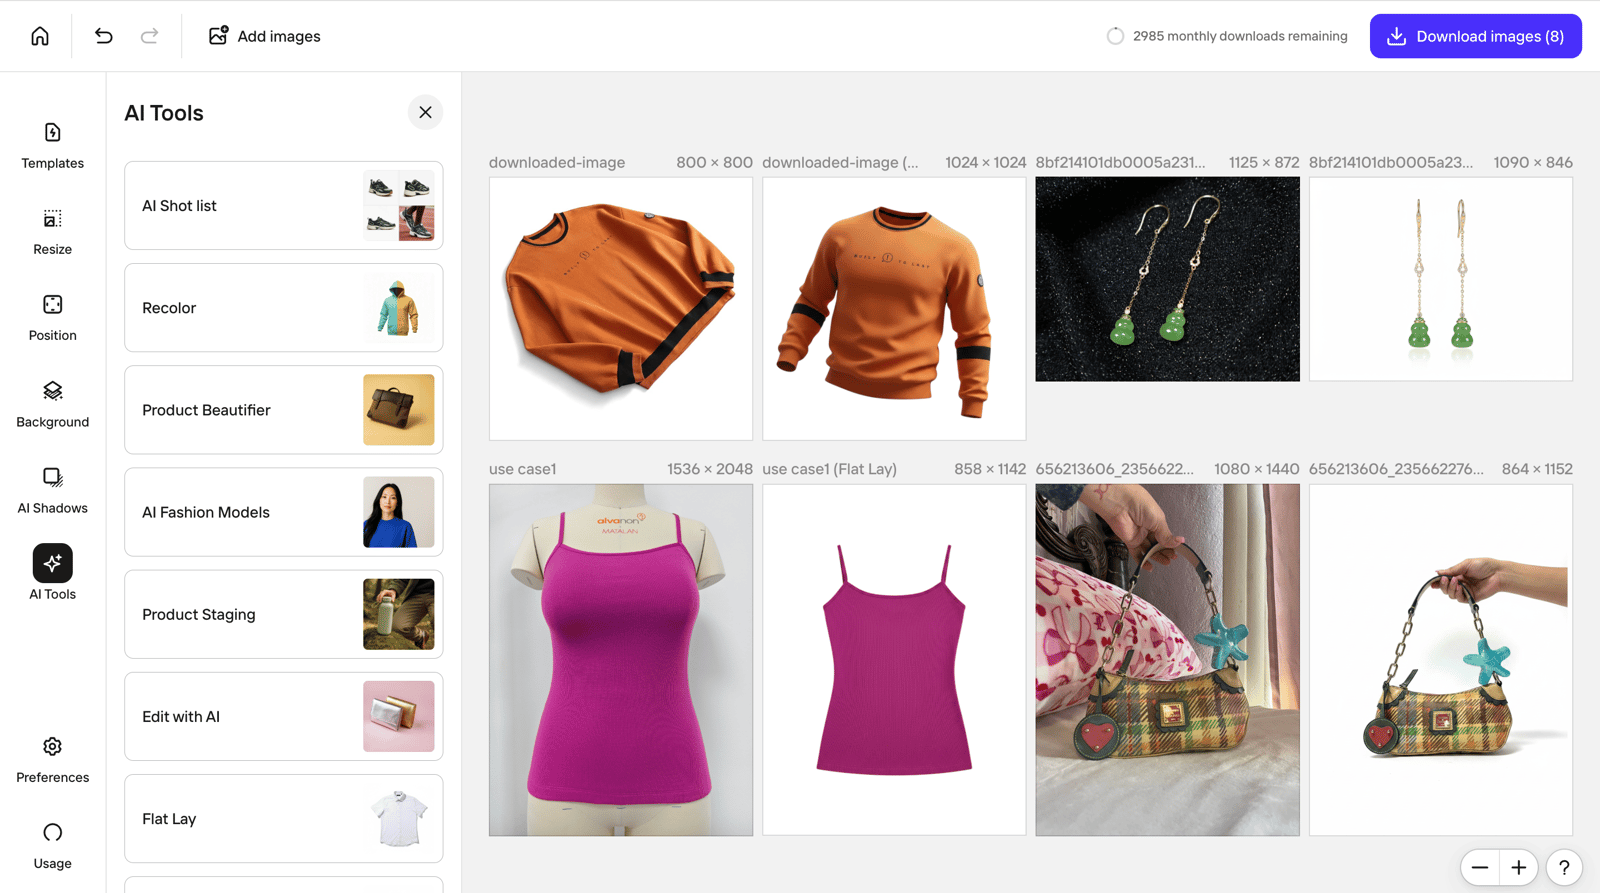The height and width of the screenshot is (893, 1600).
Task: Click the AI Shot list sneakers preview
Action: 399,205
